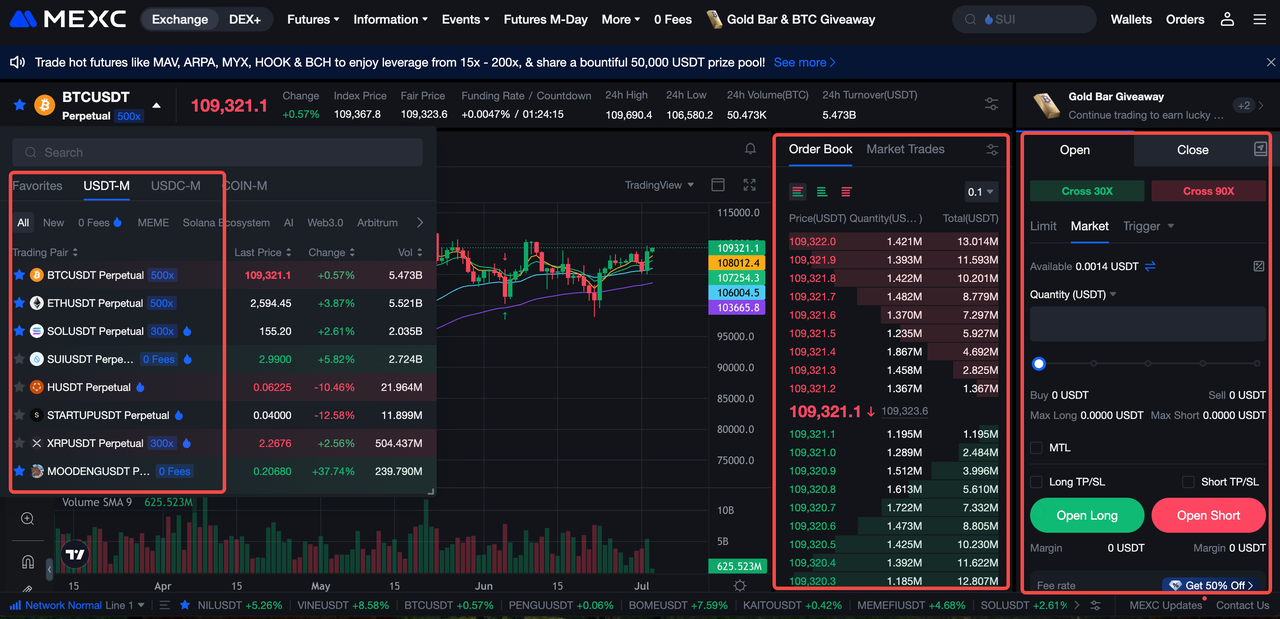
Task: Click the announcement speaker icon in the banner
Action: 17,62
